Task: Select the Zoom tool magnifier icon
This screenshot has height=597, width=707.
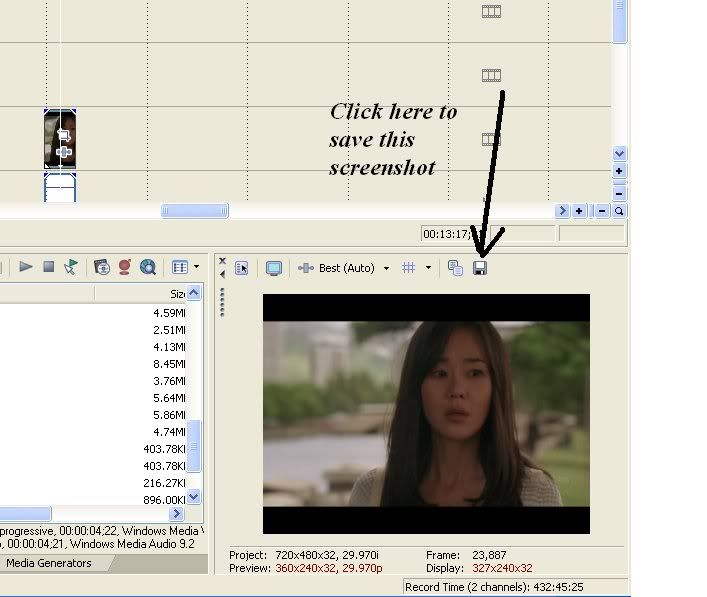Action: coord(619,211)
